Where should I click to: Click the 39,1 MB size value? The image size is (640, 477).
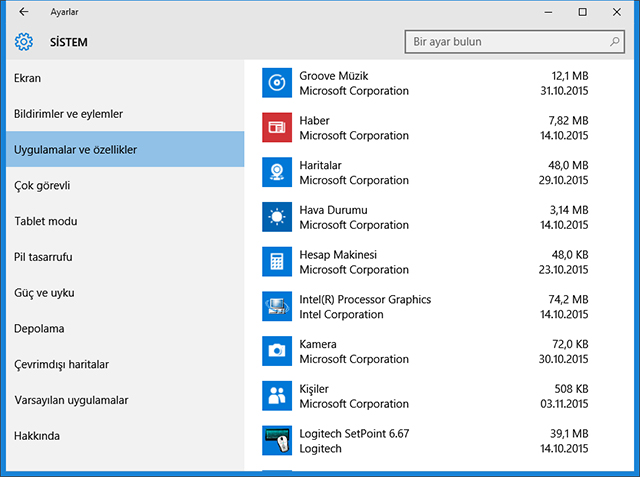(x=569, y=433)
